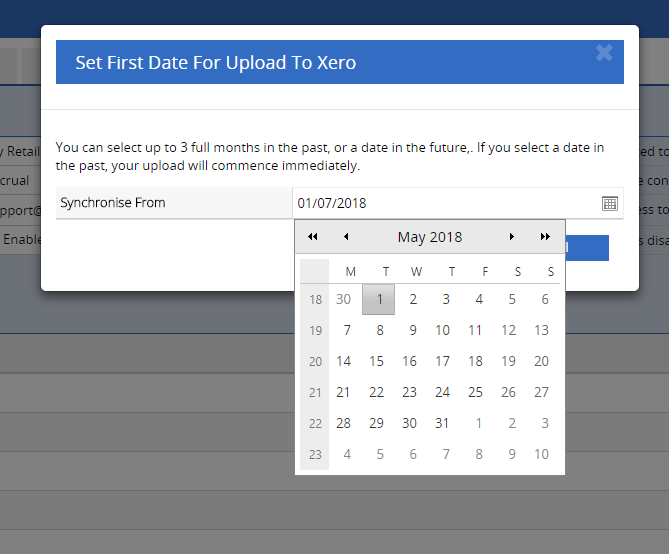Select May 2 in the calendar
The image size is (669, 554).
(411, 299)
